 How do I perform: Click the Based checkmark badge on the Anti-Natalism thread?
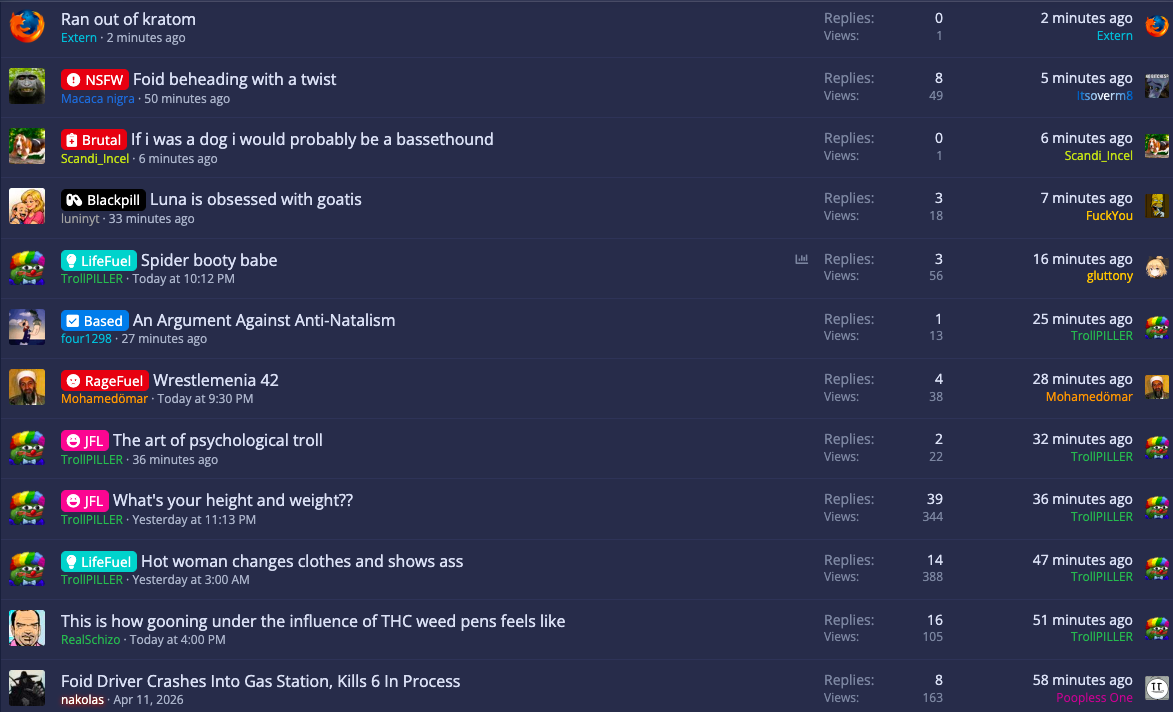coord(95,320)
